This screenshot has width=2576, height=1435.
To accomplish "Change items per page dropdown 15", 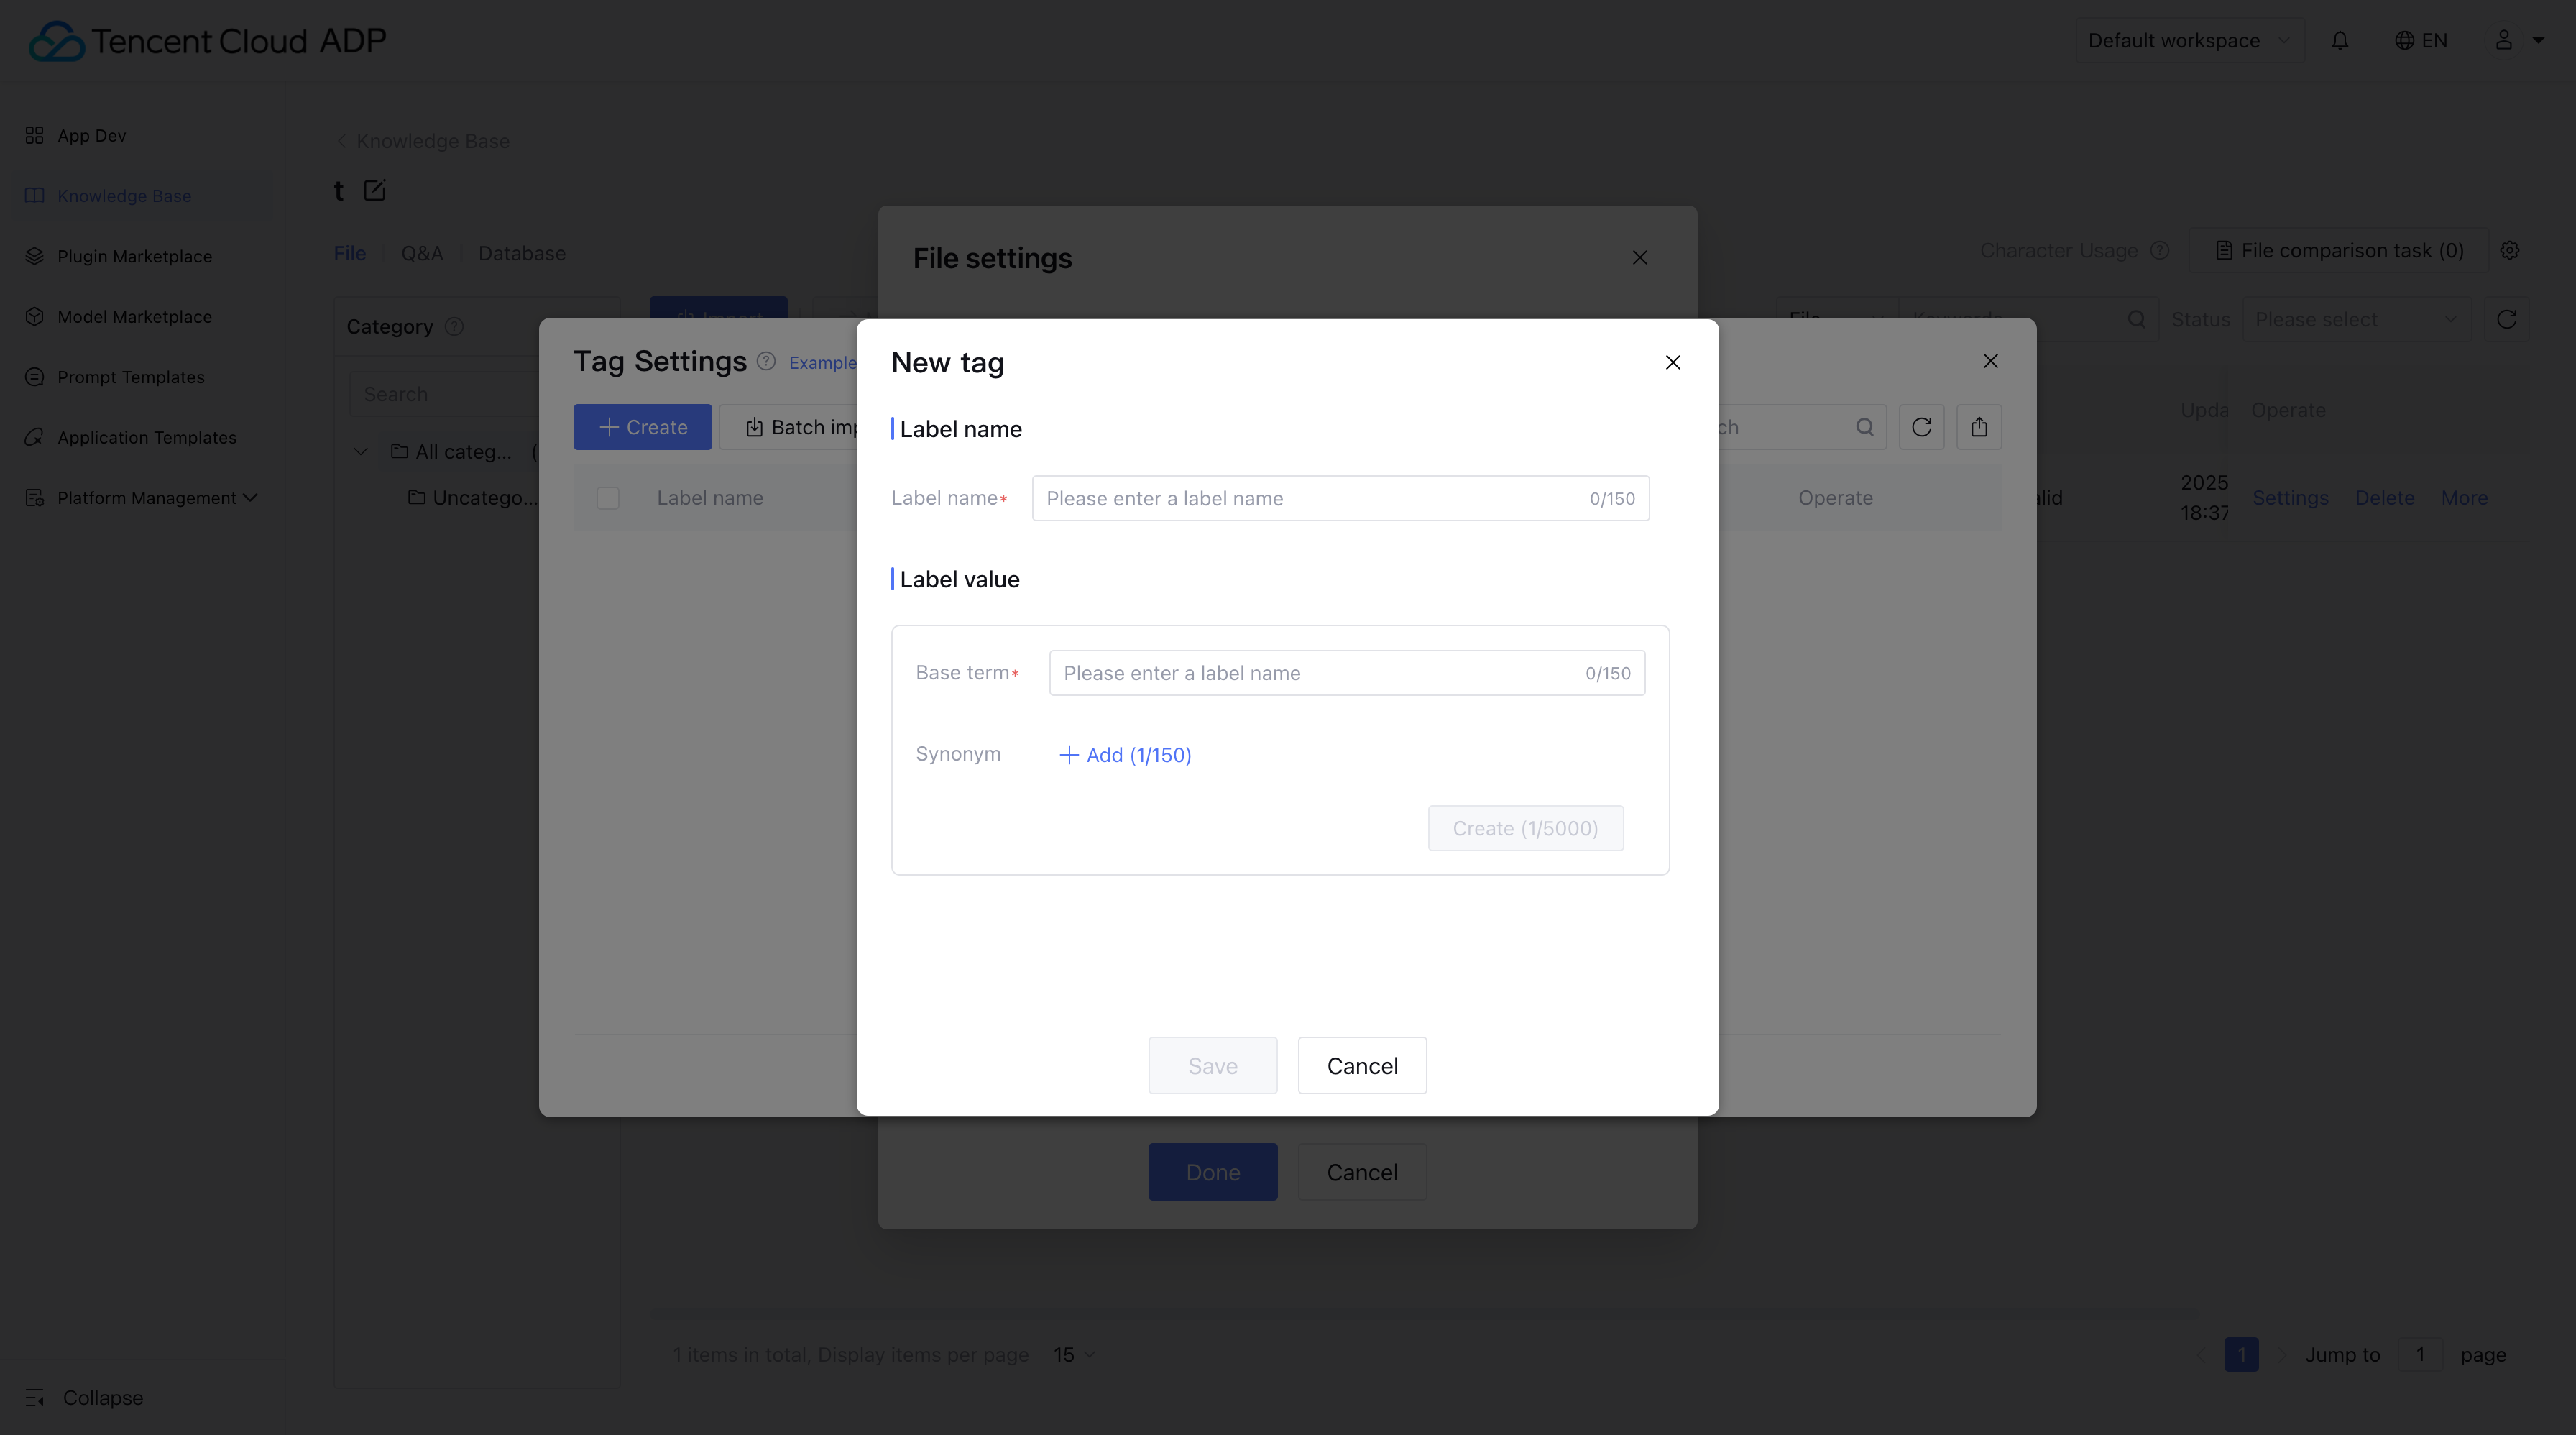I will click(1074, 1354).
